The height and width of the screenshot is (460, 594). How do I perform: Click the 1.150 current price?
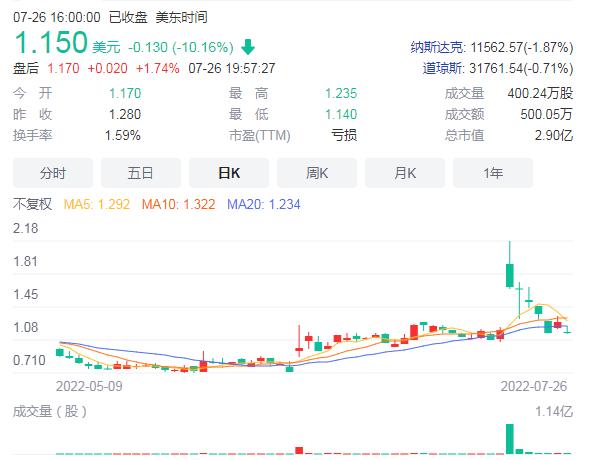(x=51, y=42)
